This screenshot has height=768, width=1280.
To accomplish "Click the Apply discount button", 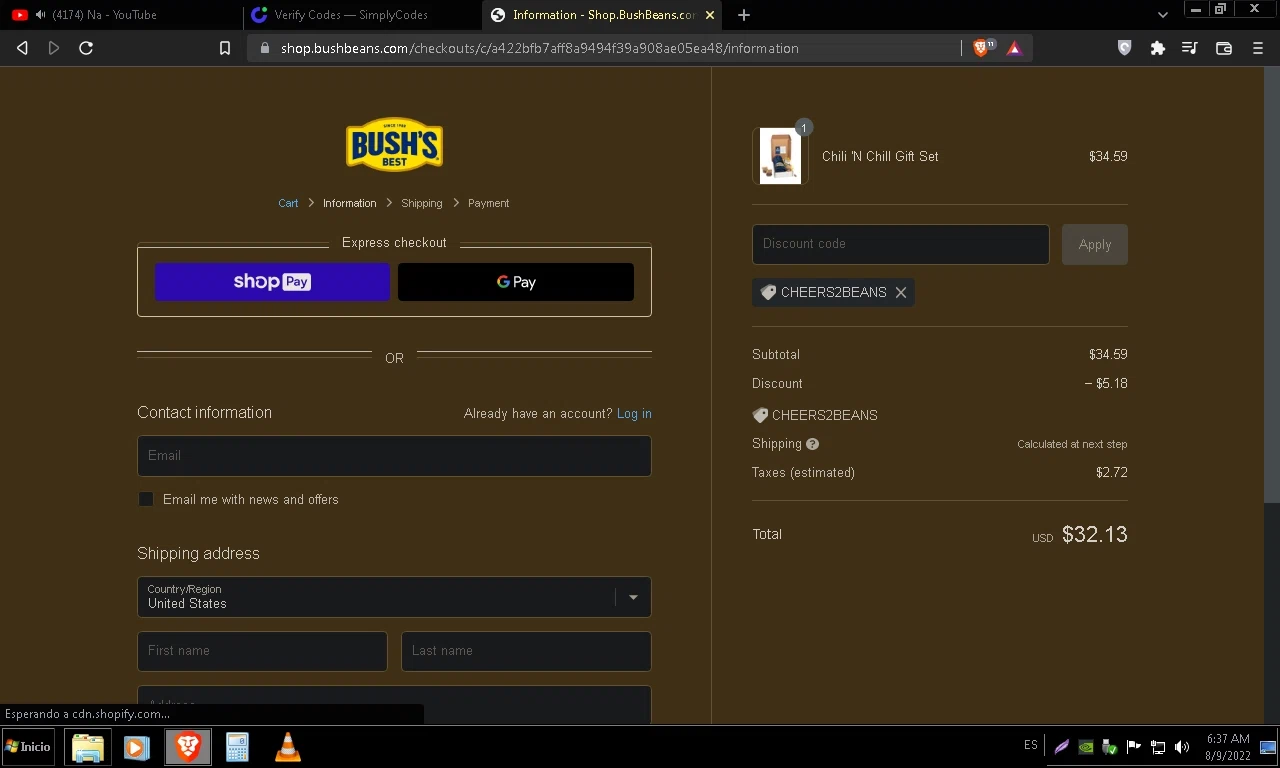I will [x=1095, y=244].
